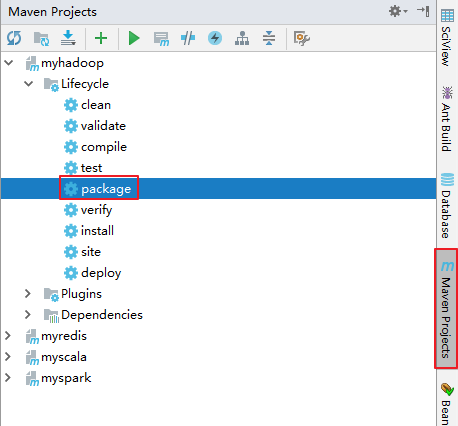Download sources and documentation icon
This screenshot has height=426, width=458.
[x=68, y=38]
